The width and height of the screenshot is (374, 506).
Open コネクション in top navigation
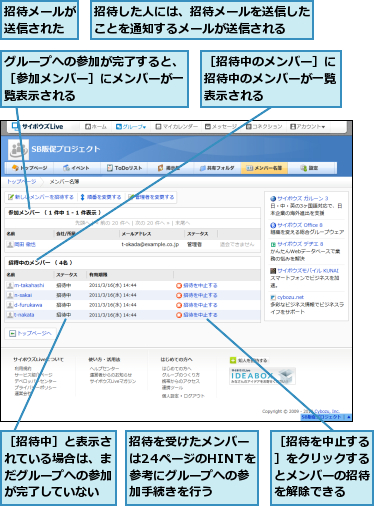coord(264,127)
